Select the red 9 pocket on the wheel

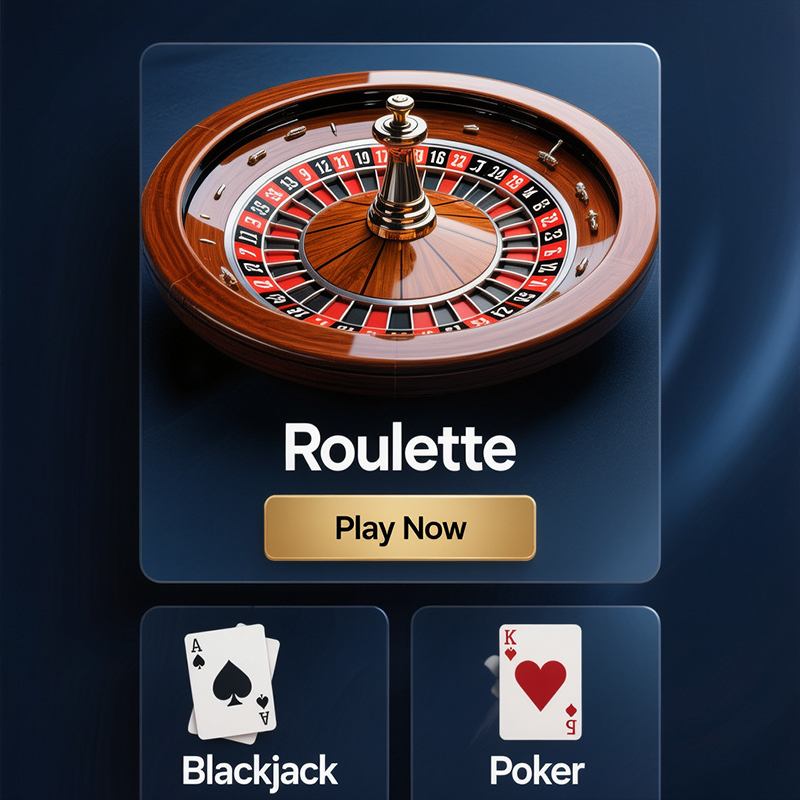coord(306,175)
